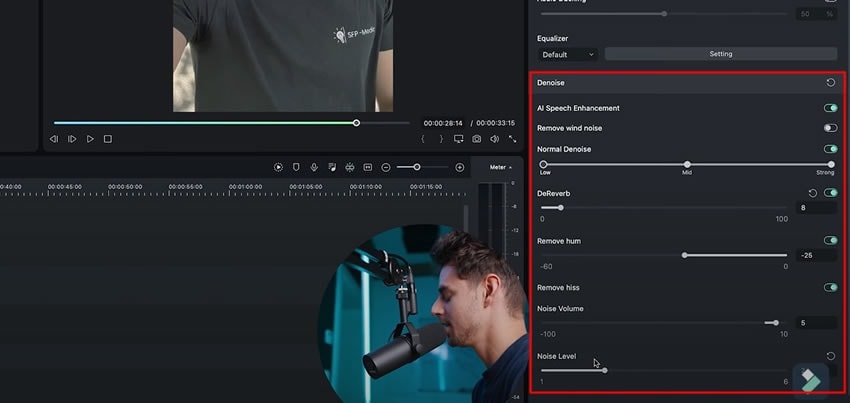Stop preview playback

coord(108,139)
